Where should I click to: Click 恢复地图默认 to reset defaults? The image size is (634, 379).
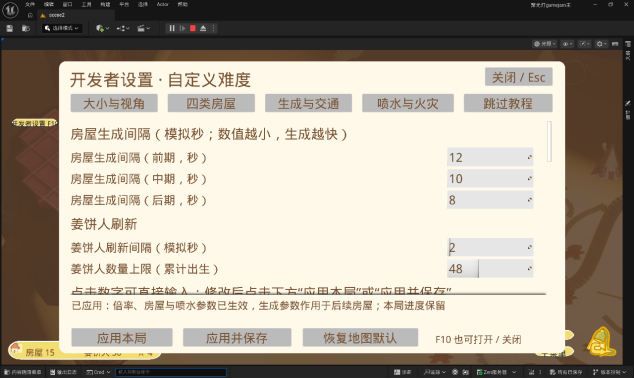pyautogui.click(x=360, y=338)
